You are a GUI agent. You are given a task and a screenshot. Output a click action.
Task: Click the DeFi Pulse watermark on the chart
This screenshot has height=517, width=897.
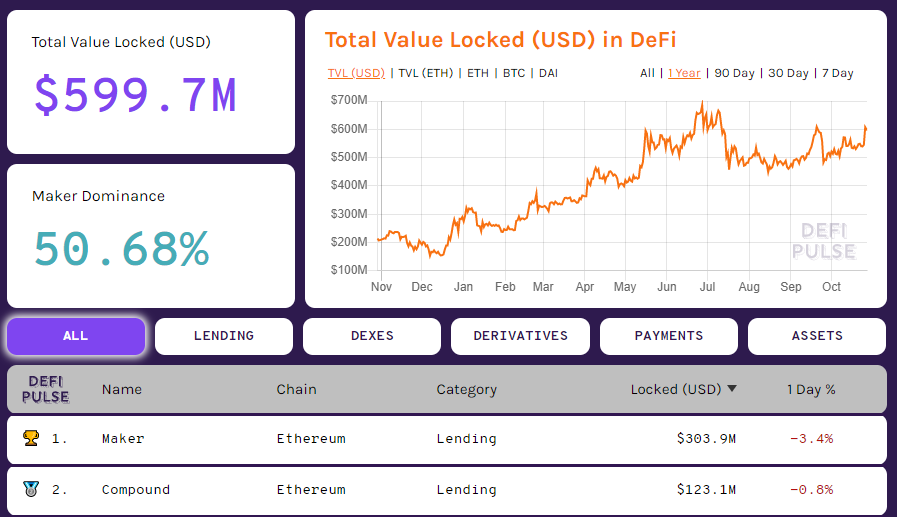point(824,240)
